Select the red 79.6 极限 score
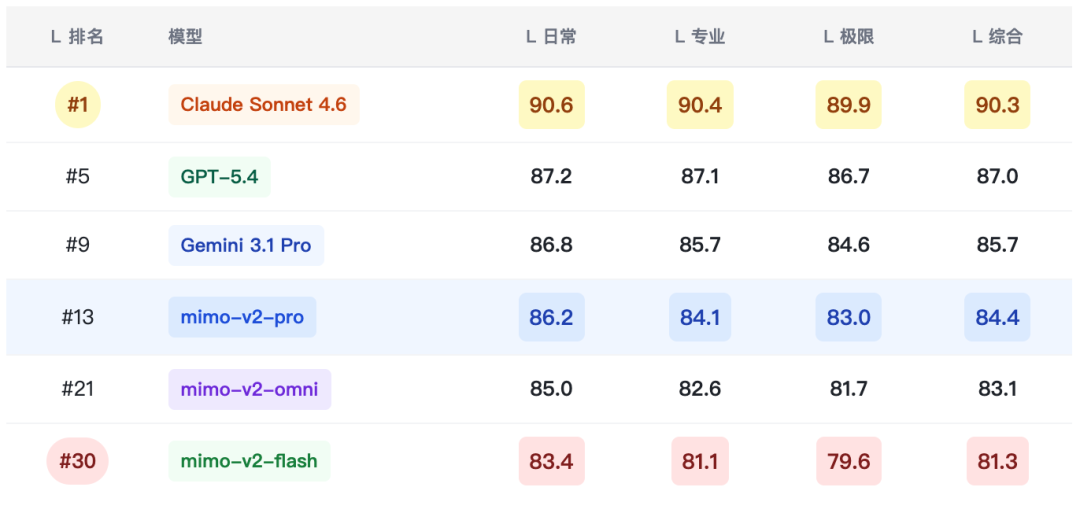This screenshot has width=1080, height=513. pos(848,461)
